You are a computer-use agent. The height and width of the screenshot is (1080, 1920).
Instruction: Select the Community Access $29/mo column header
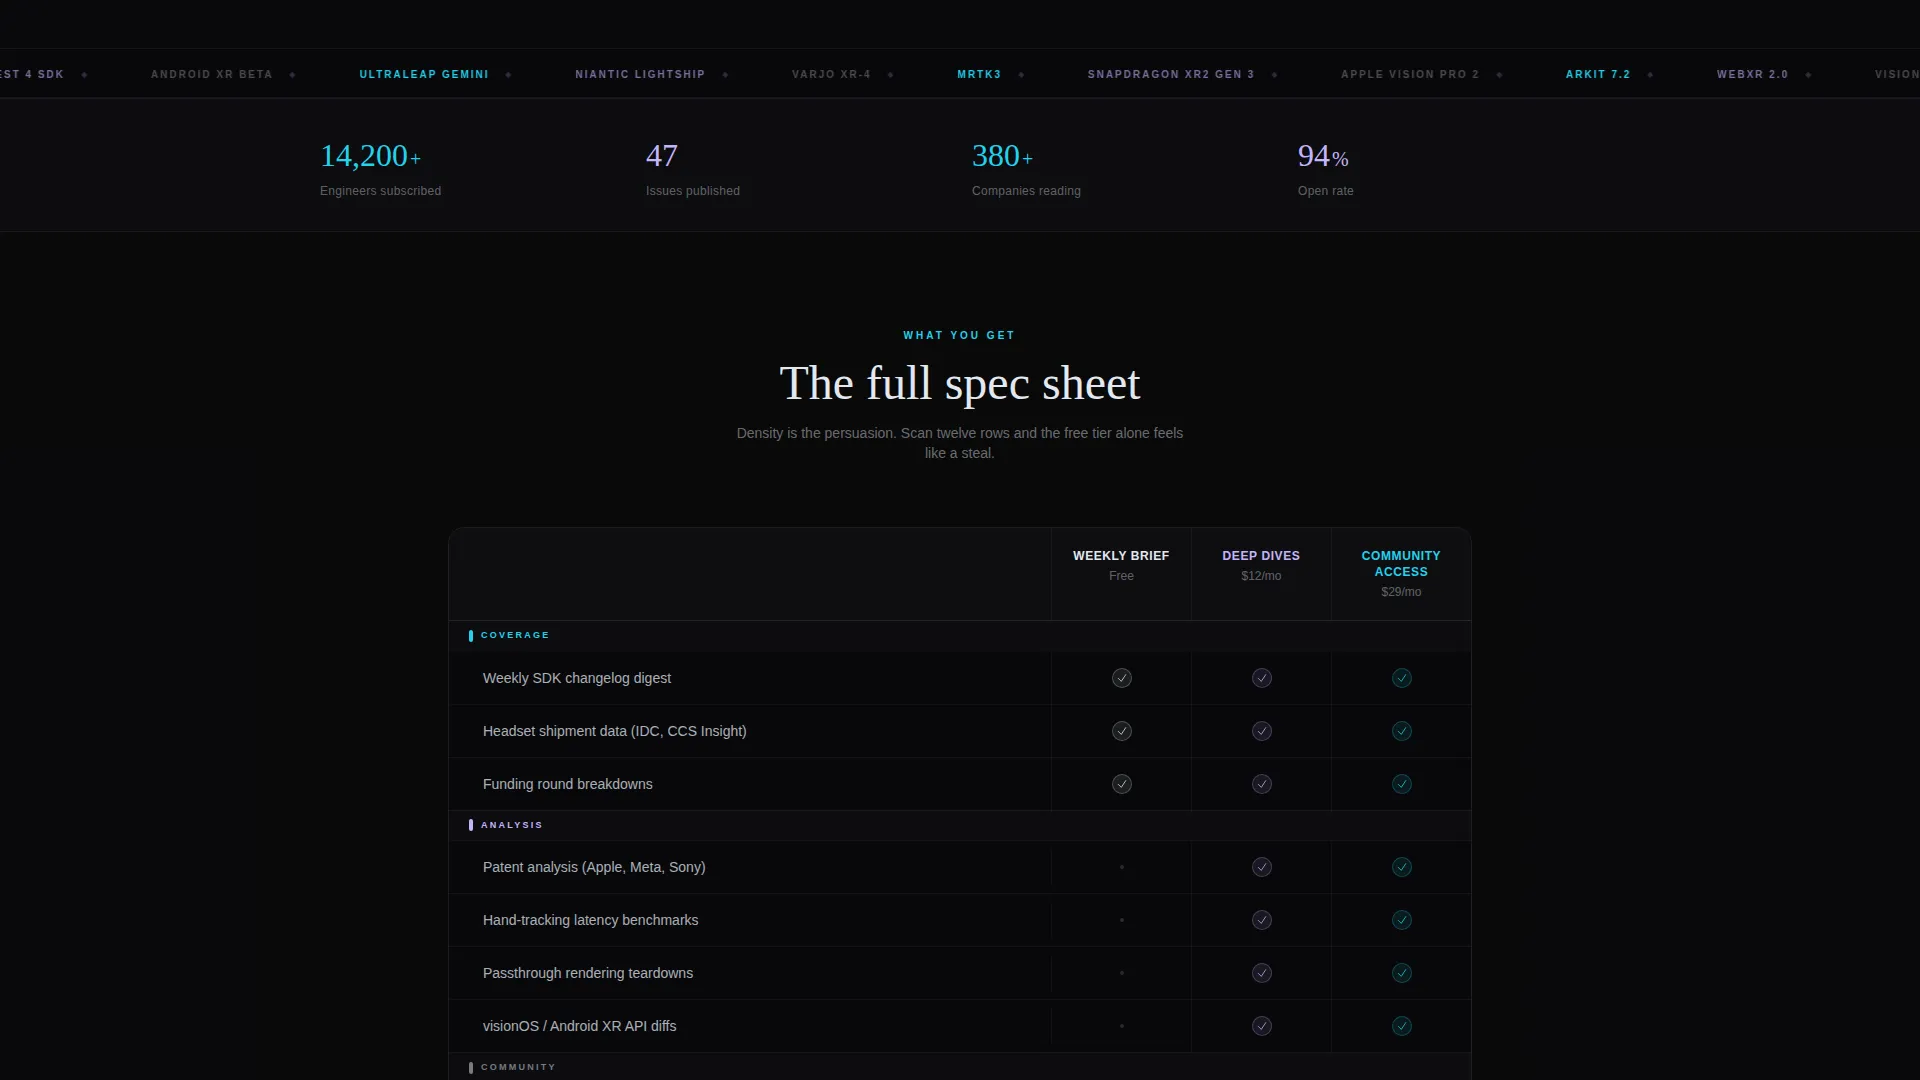pos(1401,574)
